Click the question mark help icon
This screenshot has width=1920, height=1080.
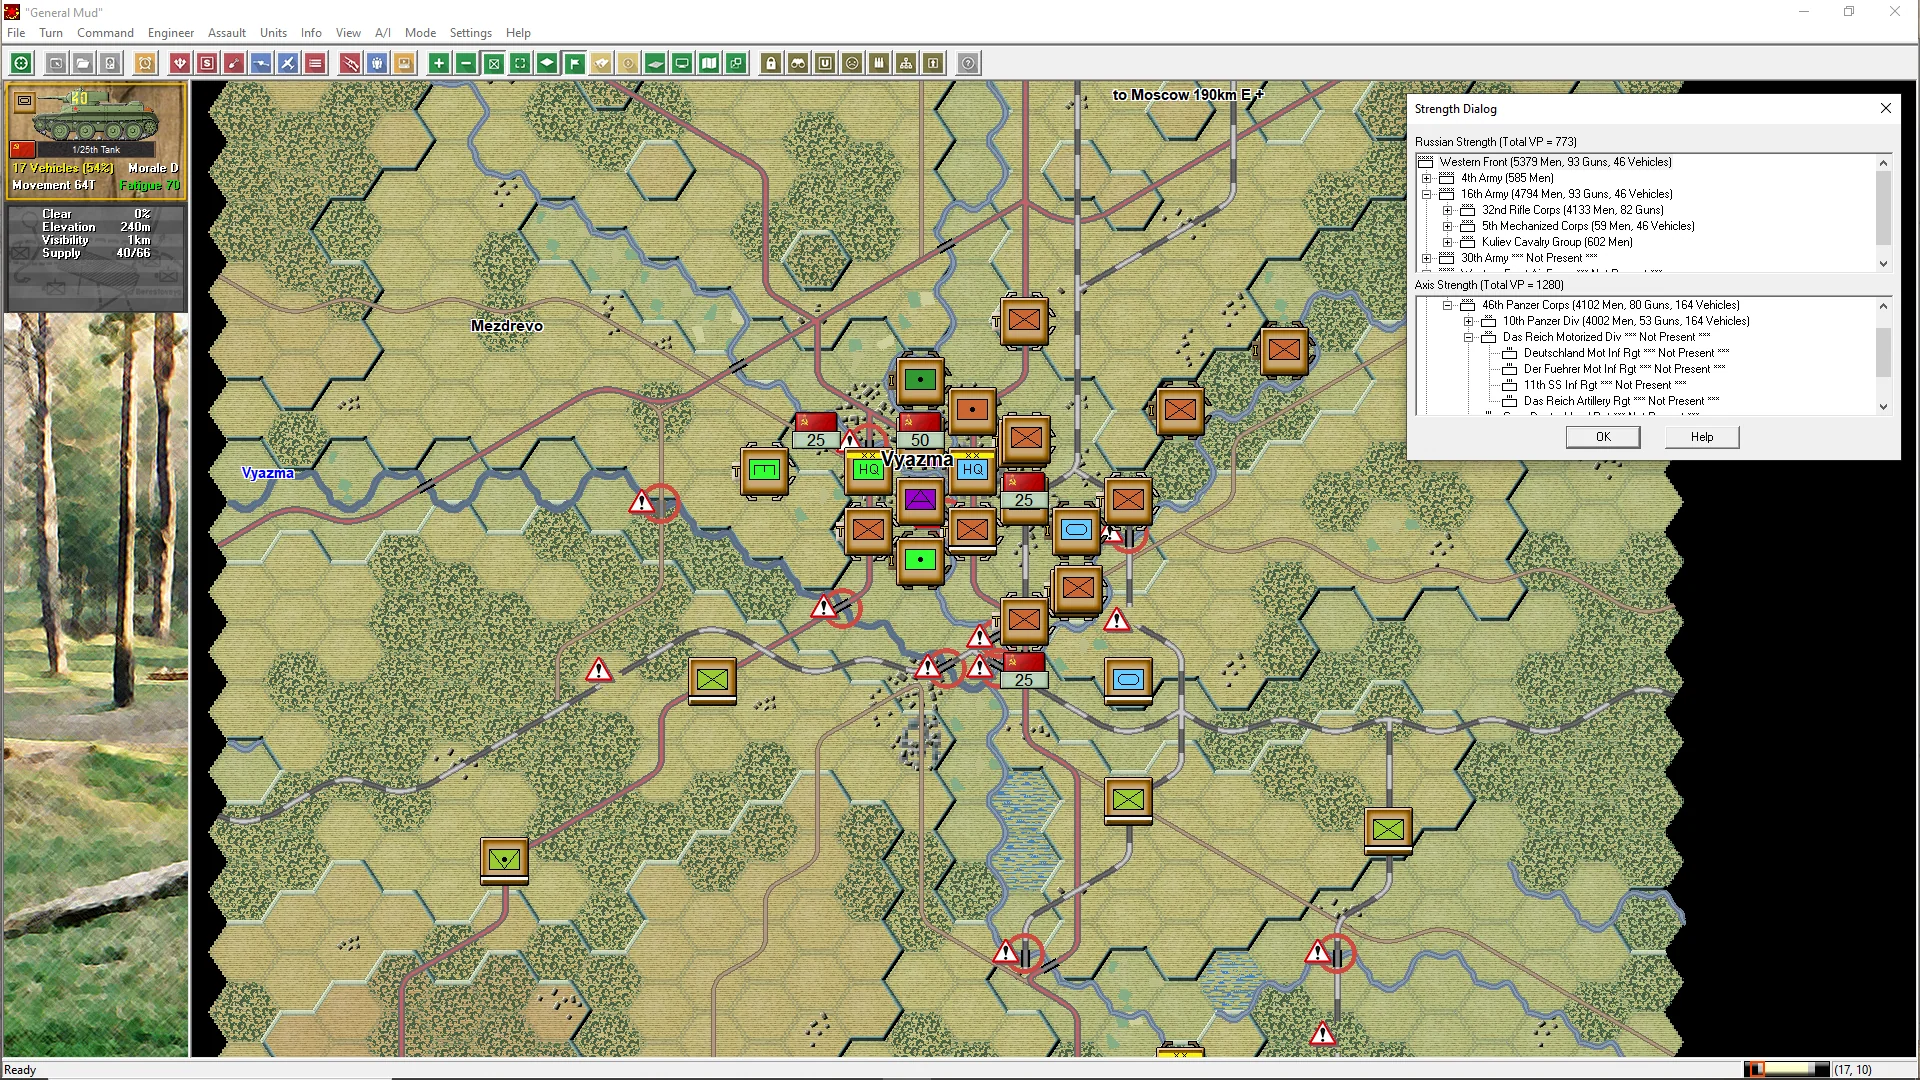point(968,63)
